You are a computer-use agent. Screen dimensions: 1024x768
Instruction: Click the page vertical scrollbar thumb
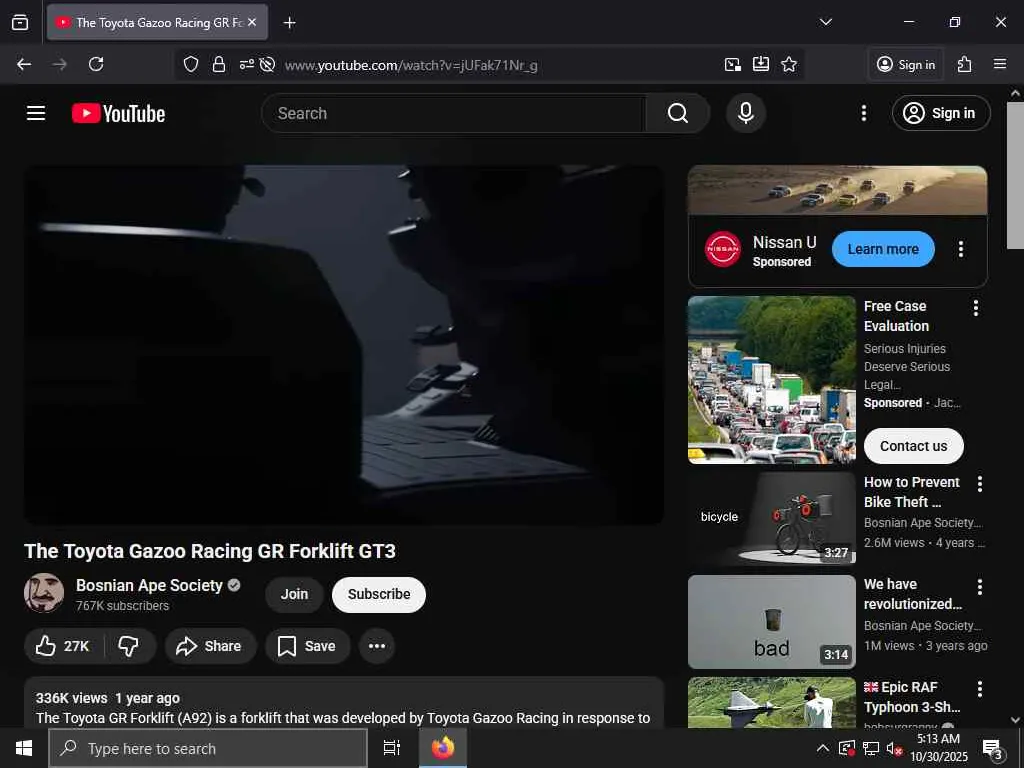tap(1015, 175)
